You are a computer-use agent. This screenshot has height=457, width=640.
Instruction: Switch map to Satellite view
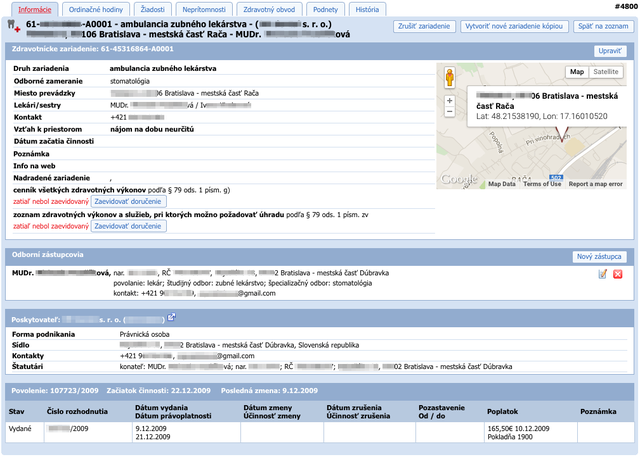pyautogui.click(x=606, y=72)
